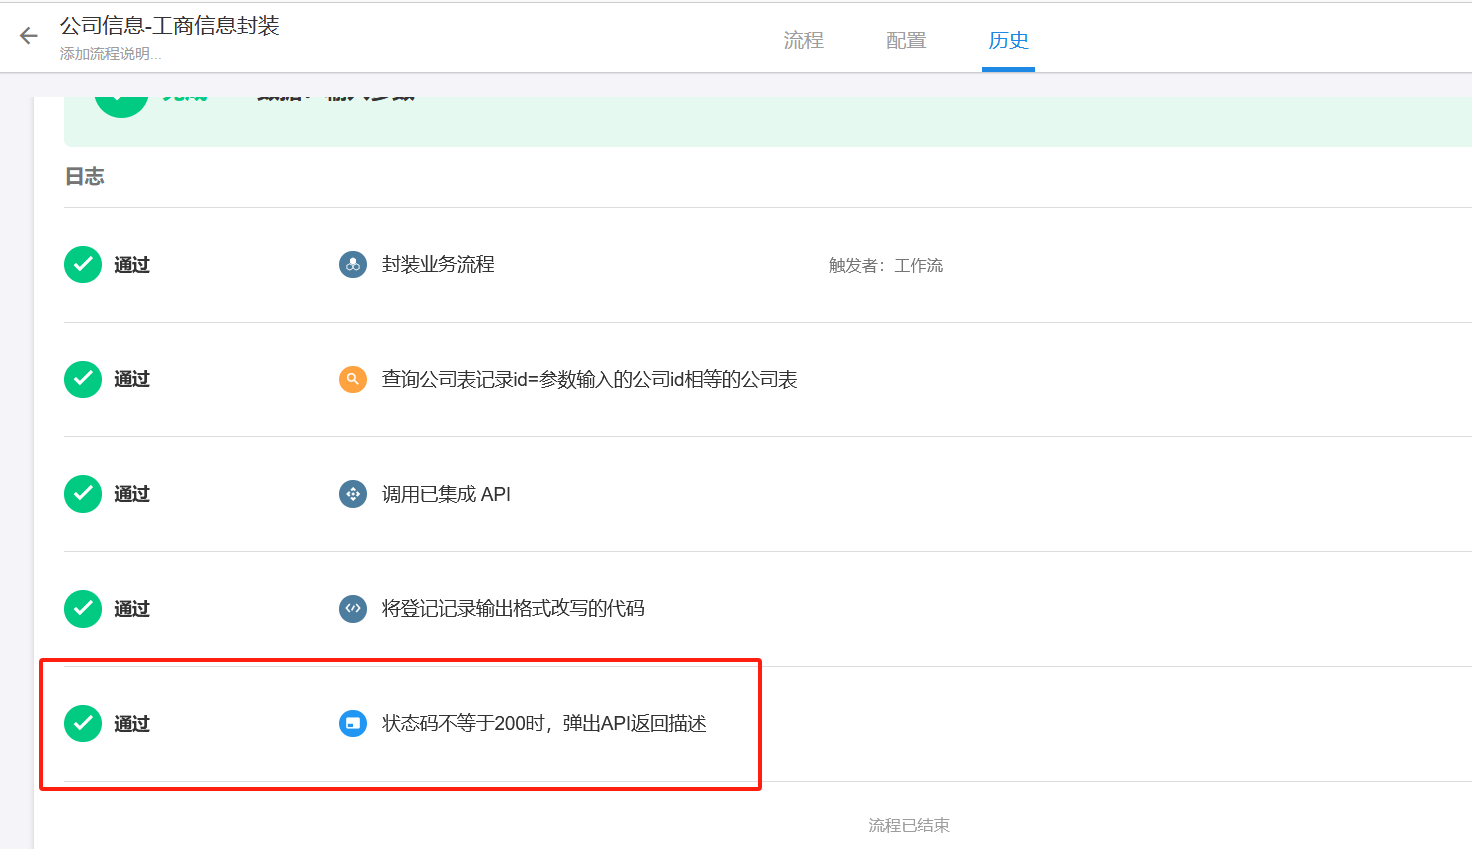The image size is (1472, 849).
Task: Open the 查询公司表记录id log entry text
Action: 589,380
